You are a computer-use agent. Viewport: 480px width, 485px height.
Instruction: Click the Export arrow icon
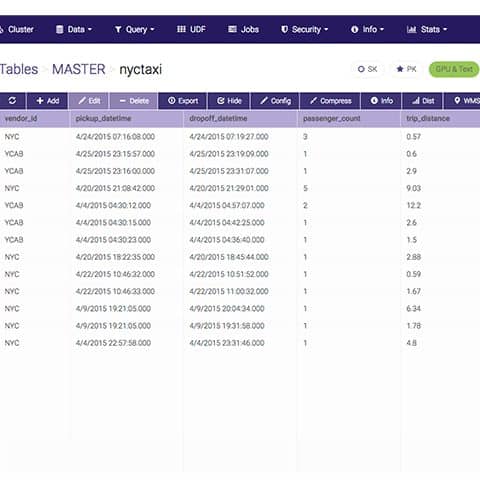click(171, 101)
